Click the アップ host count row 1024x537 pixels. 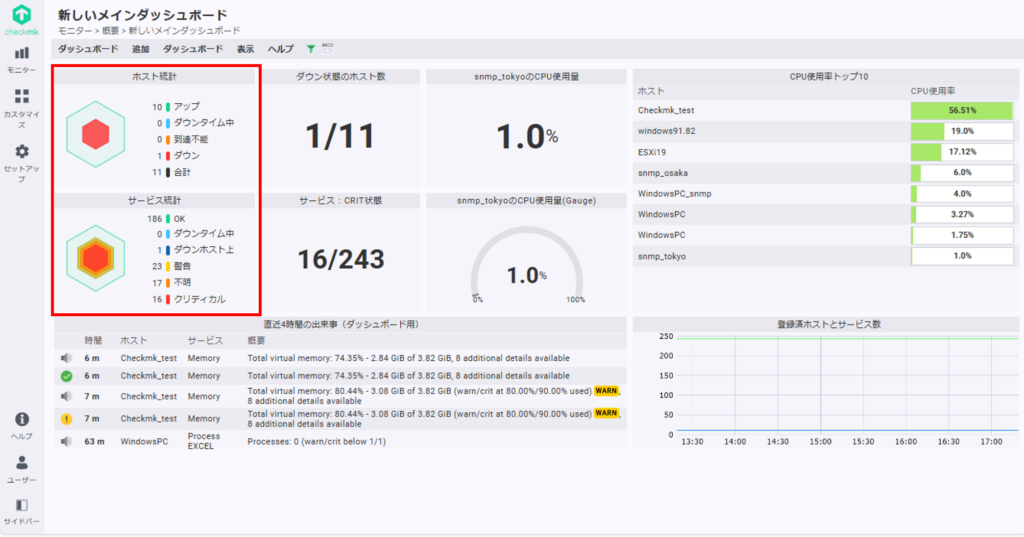pos(176,106)
